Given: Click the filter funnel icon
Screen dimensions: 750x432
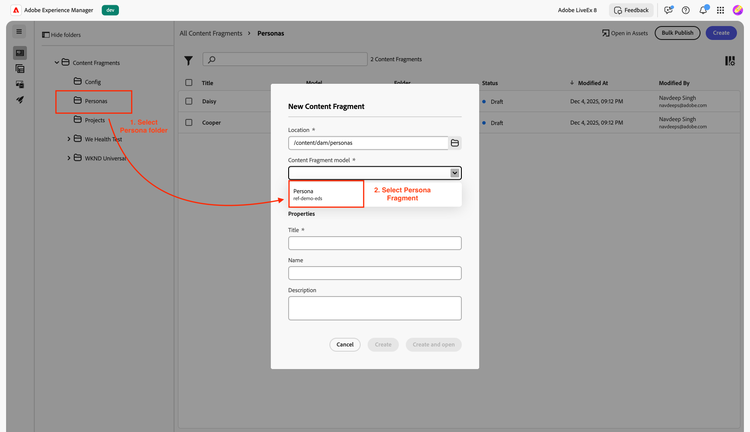Looking at the screenshot, I should point(188,60).
